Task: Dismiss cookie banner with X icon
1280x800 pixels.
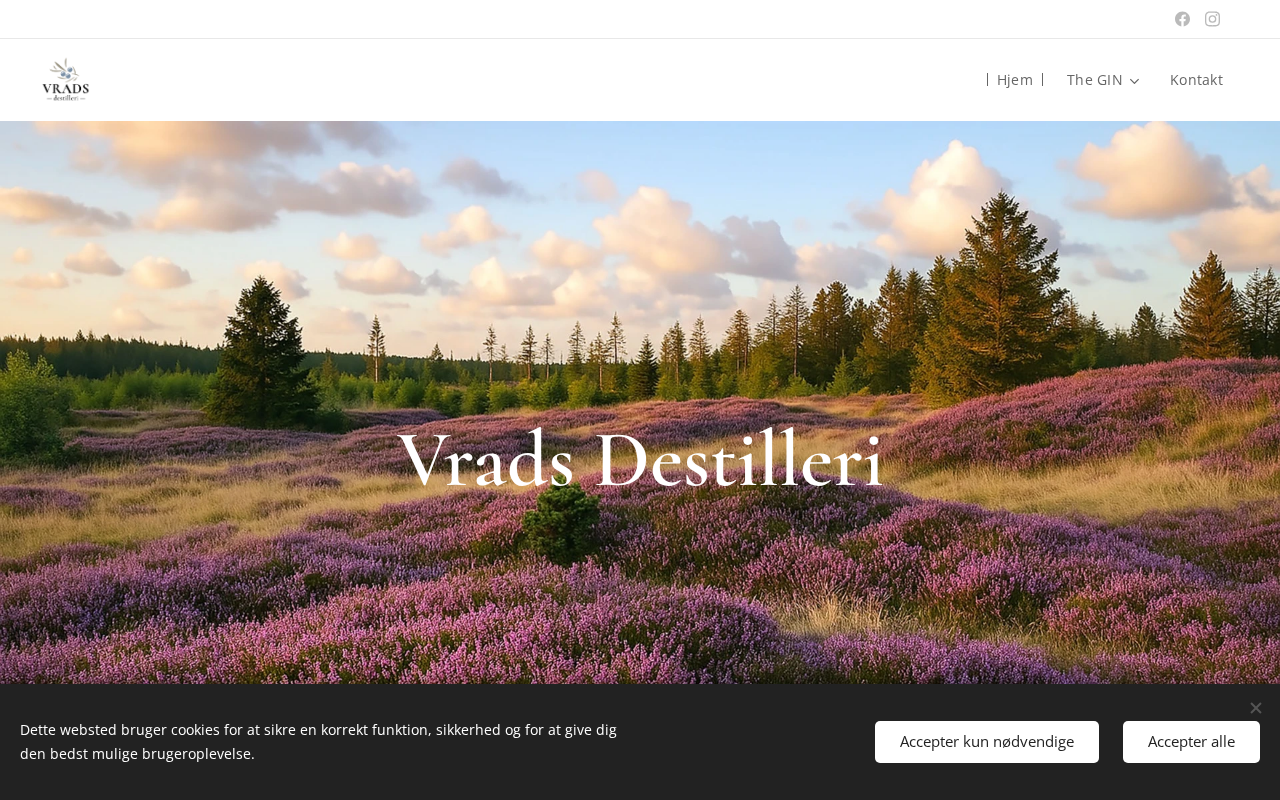Action: [1256, 708]
